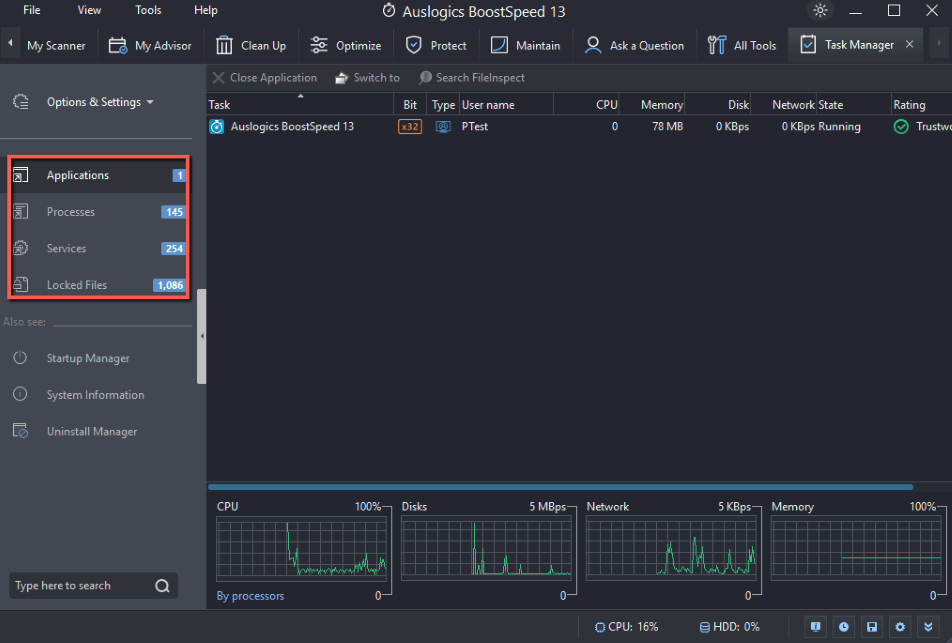952x643 pixels.
Task: Open settings gear in status bar
Action: [x=900, y=627]
